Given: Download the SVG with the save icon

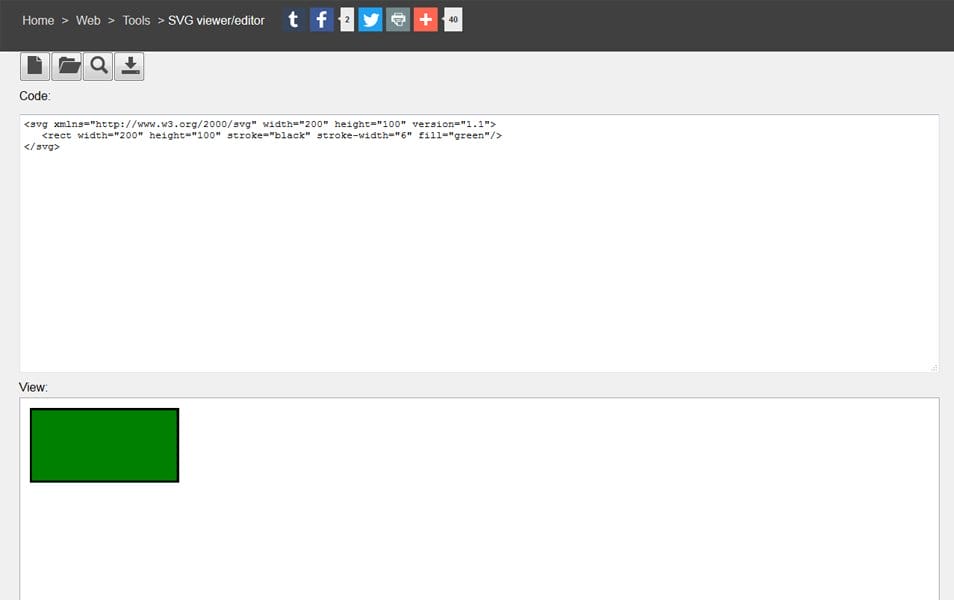Looking at the screenshot, I should 130,66.
